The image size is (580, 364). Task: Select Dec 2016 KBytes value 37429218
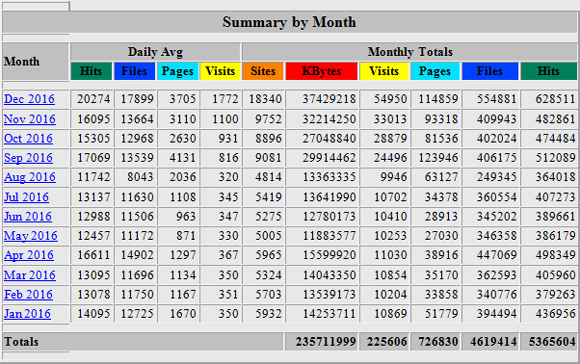click(329, 99)
